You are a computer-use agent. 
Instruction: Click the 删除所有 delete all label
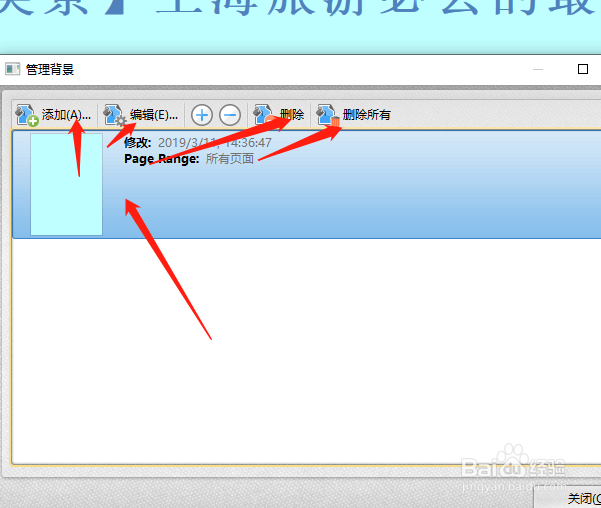(366, 114)
